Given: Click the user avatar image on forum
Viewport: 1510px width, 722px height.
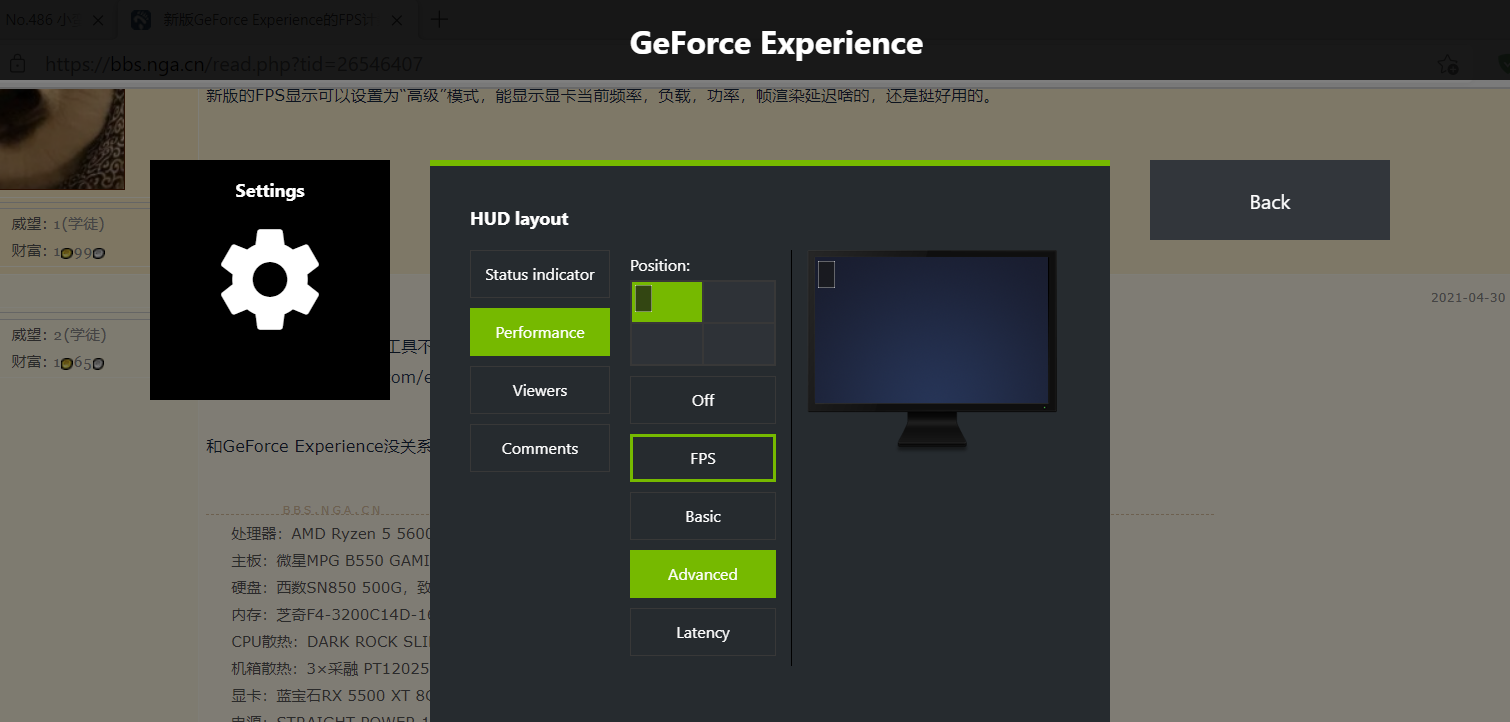Looking at the screenshot, I should (x=62, y=138).
